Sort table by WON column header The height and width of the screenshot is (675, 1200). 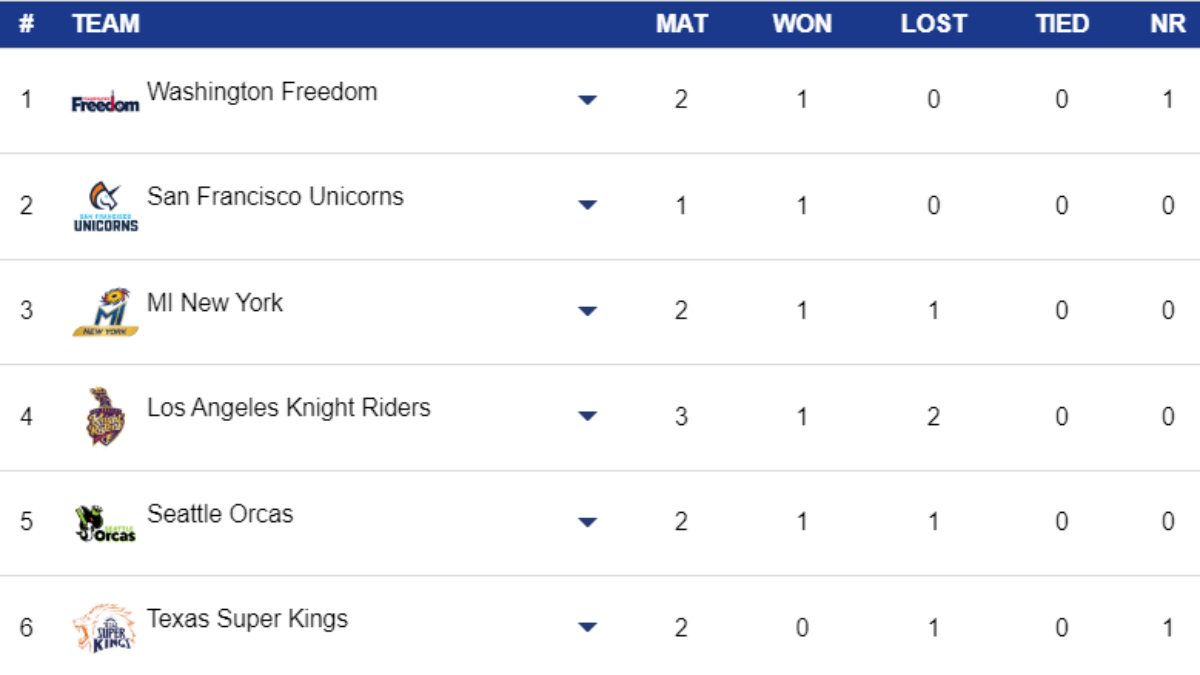point(802,24)
